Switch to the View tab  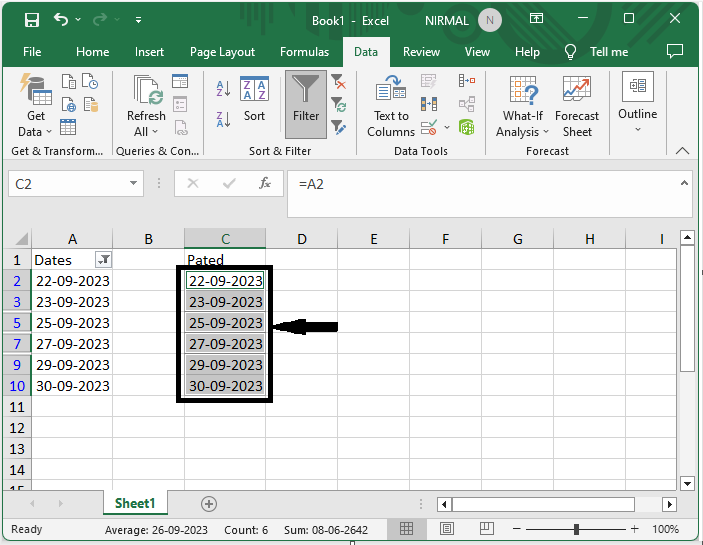pos(477,52)
